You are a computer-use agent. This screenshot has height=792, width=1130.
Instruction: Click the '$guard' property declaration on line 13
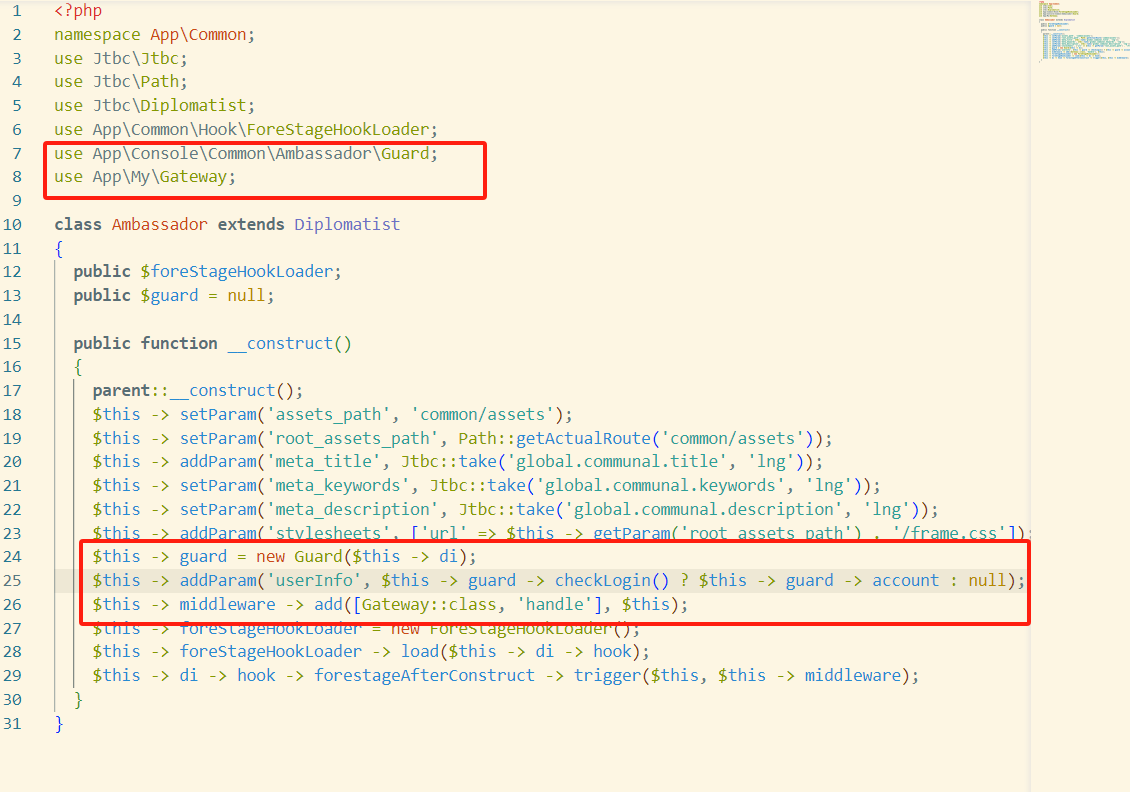tap(163, 295)
